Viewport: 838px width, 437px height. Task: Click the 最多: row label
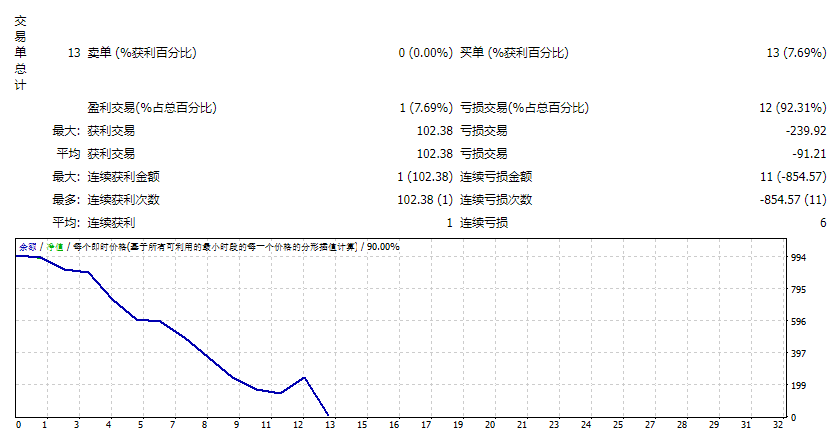pyautogui.click(x=66, y=200)
